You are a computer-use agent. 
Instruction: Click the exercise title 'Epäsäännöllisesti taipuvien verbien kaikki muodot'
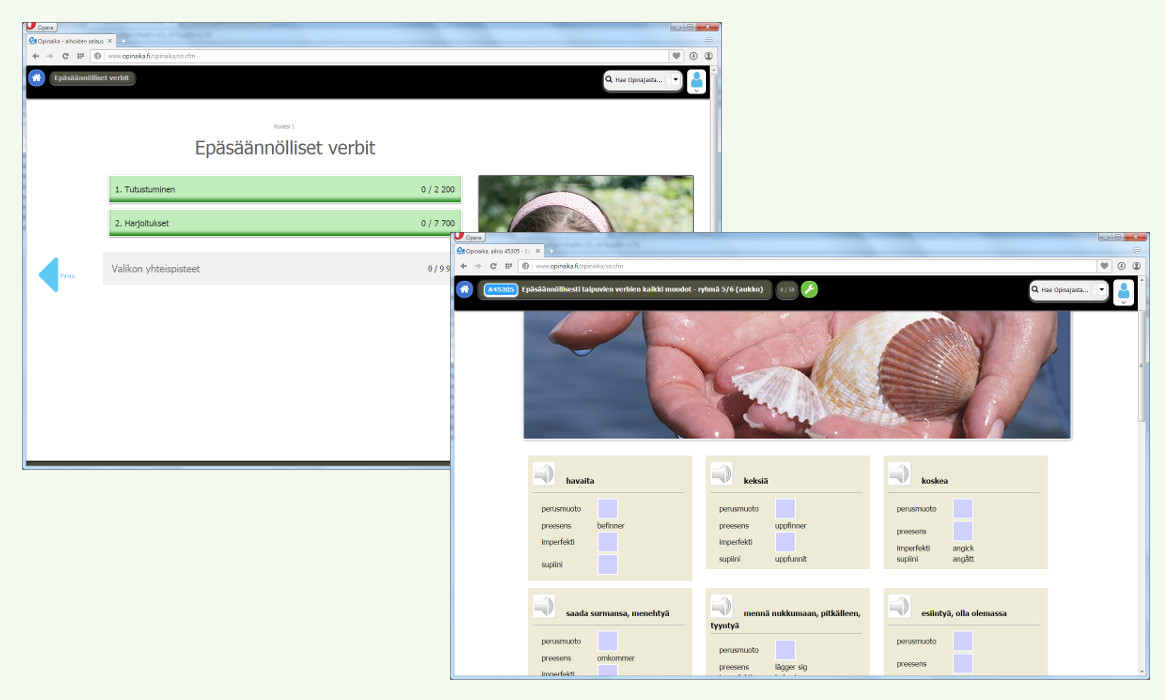tap(642, 289)
